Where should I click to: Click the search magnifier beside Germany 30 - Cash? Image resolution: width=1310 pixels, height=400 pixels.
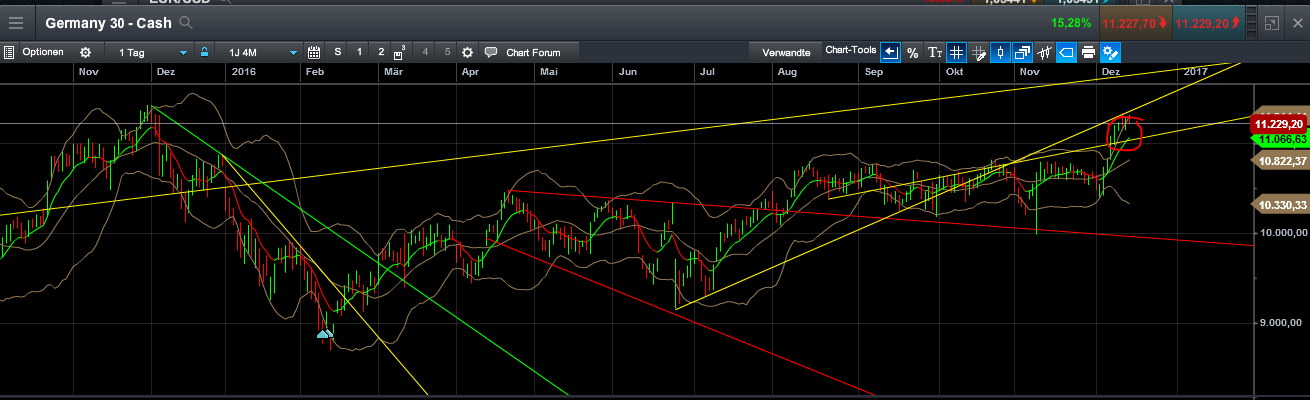click(x=186, y=22)
